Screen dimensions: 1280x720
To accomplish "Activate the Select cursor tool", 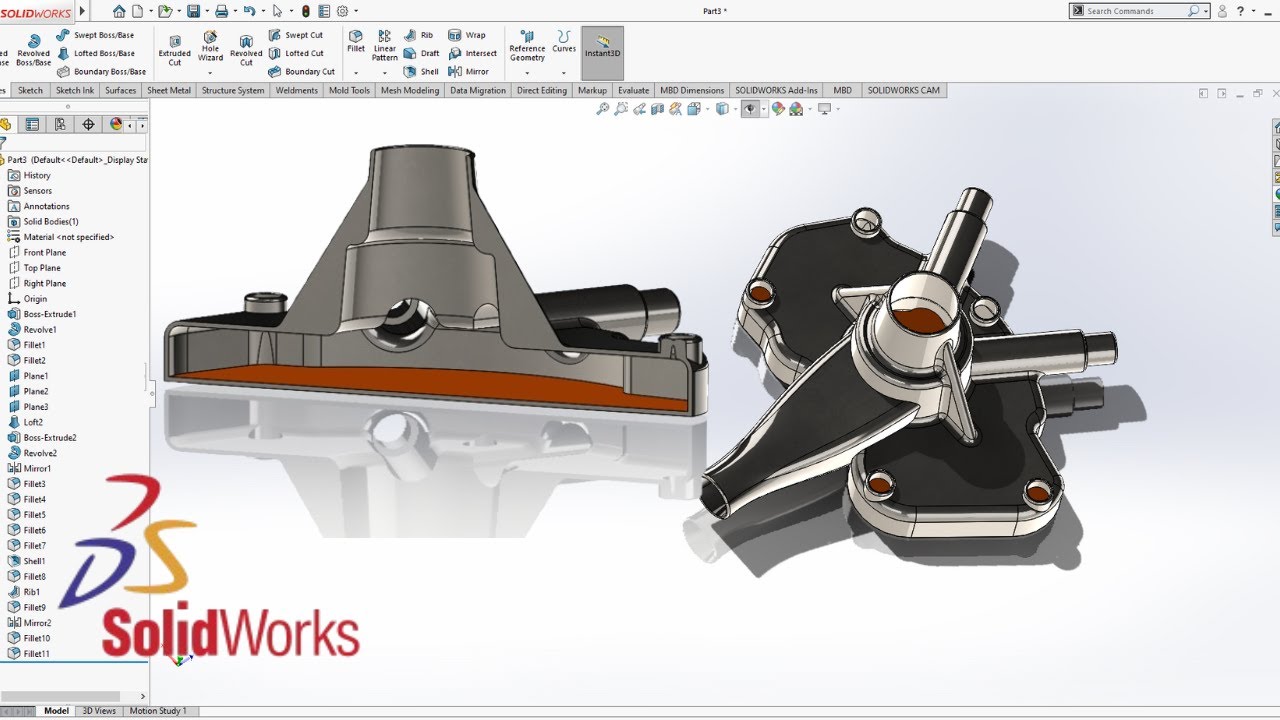I will (x=278, y=11).
